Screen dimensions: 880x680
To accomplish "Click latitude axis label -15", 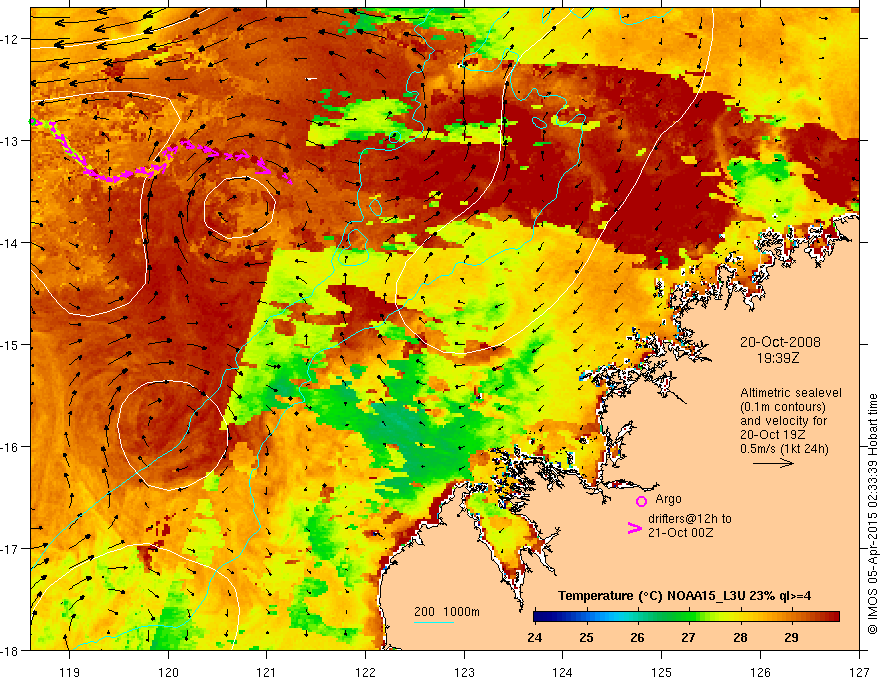I will pyautogui.click(x=10, y=344).
